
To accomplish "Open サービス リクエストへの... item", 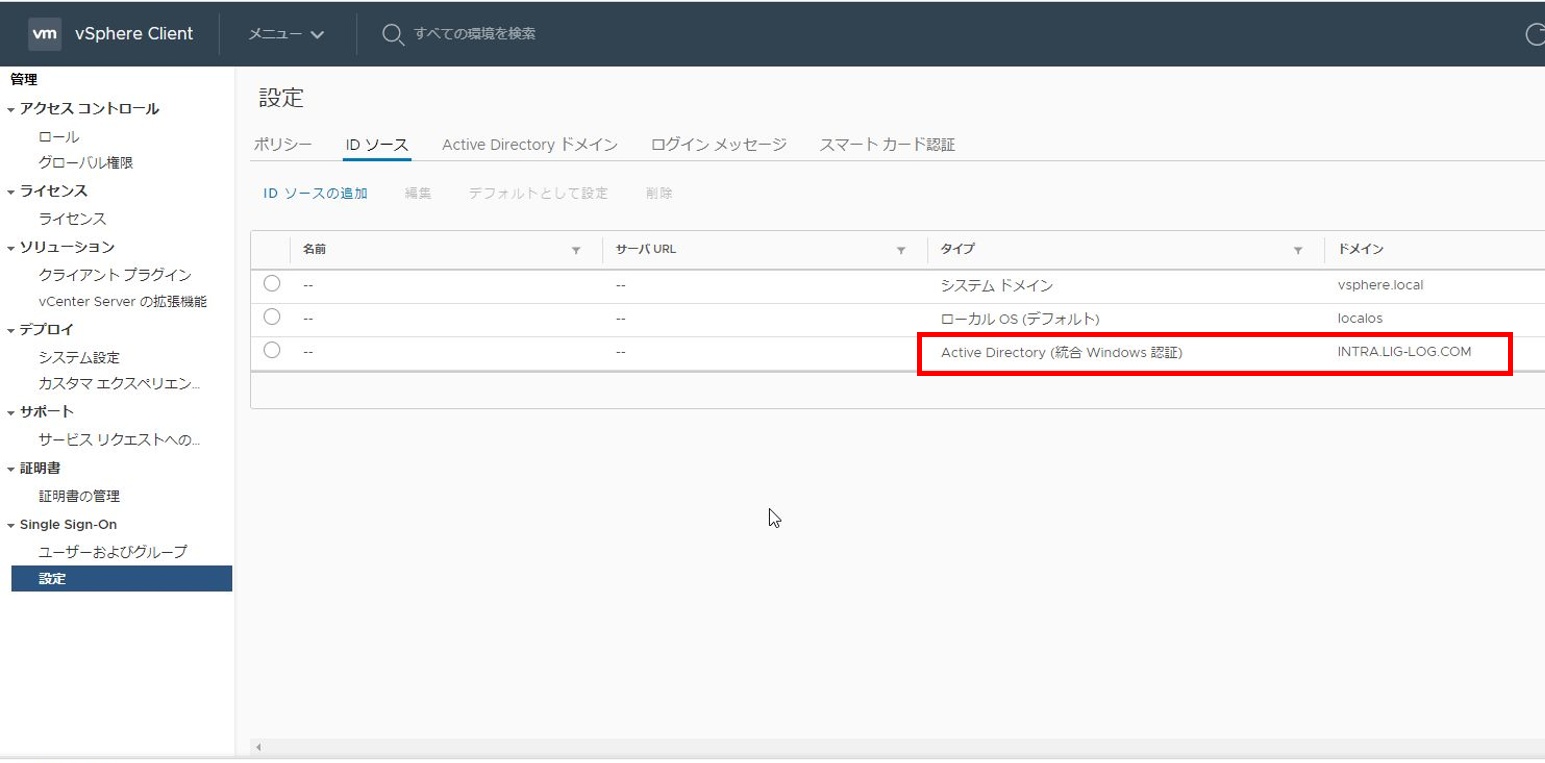I will 120,439.
